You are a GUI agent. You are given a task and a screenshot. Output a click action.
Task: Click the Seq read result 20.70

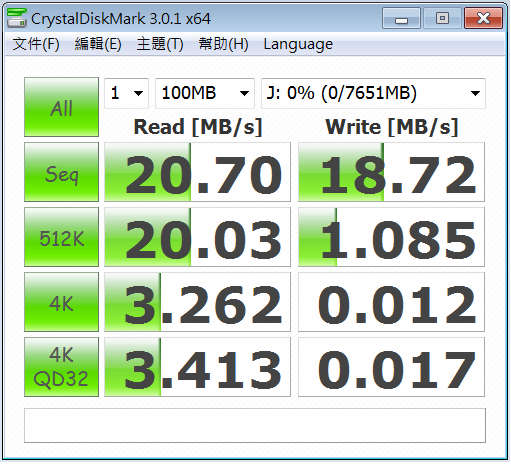(x=197, y=172)
